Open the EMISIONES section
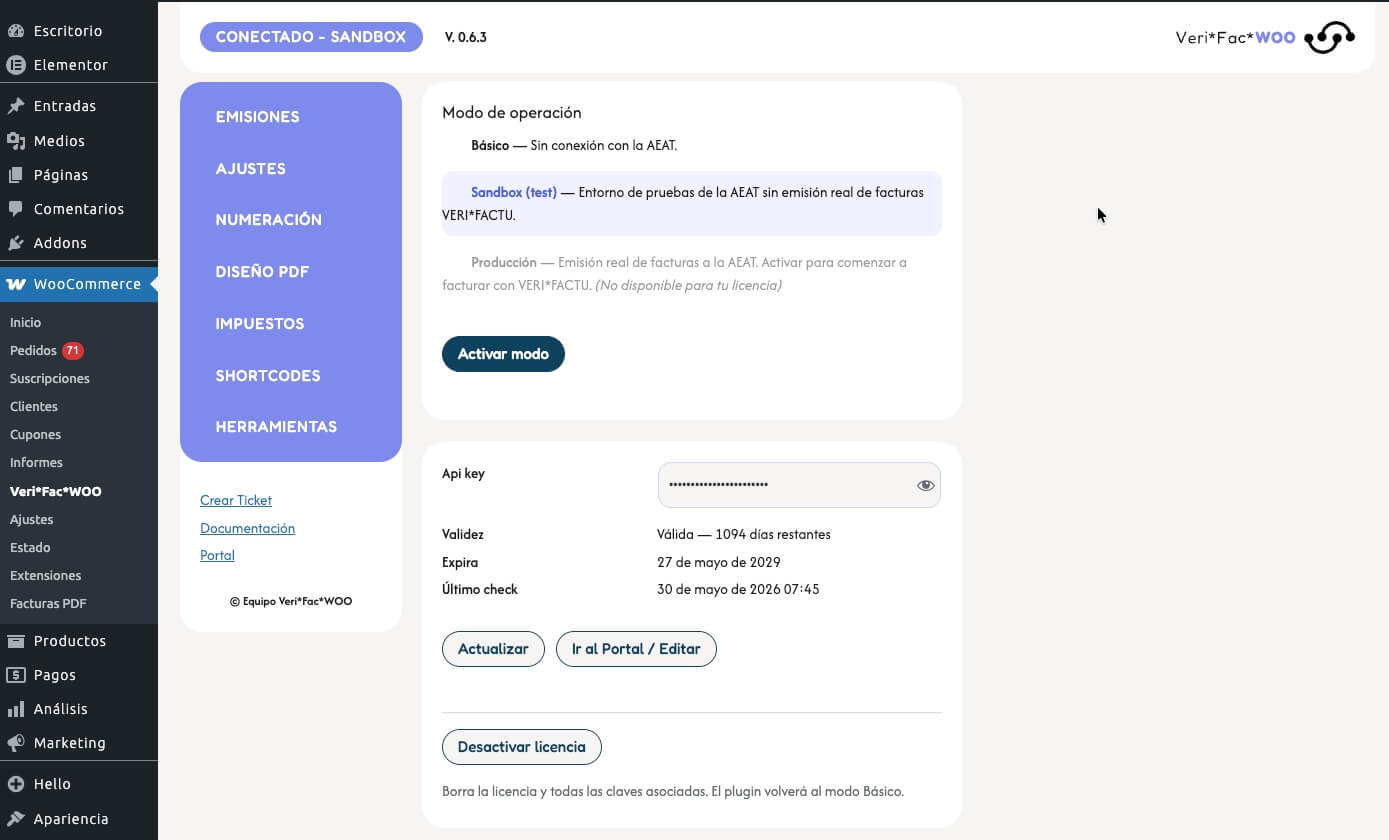This screenshot has height=840, width=1389. pyautogui.click(x=257, y=117)
